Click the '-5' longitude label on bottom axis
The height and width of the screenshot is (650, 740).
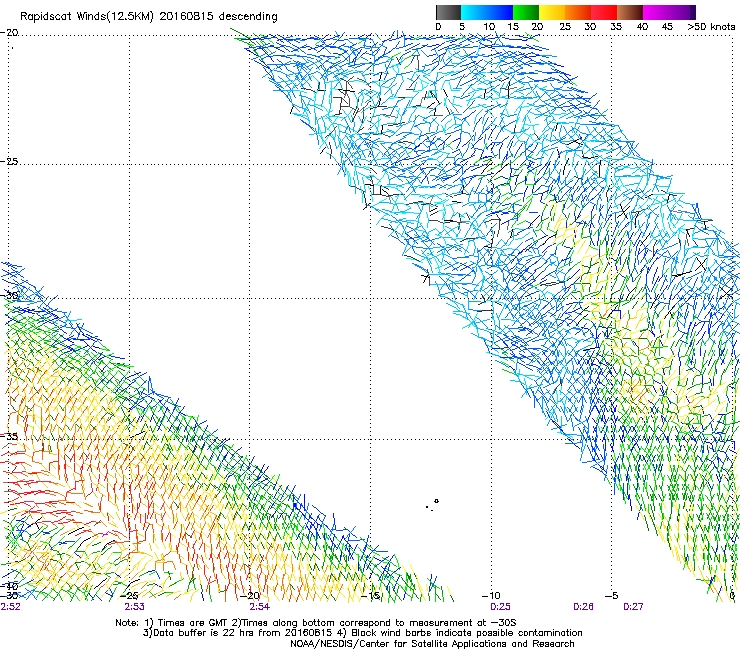(612, 595)
